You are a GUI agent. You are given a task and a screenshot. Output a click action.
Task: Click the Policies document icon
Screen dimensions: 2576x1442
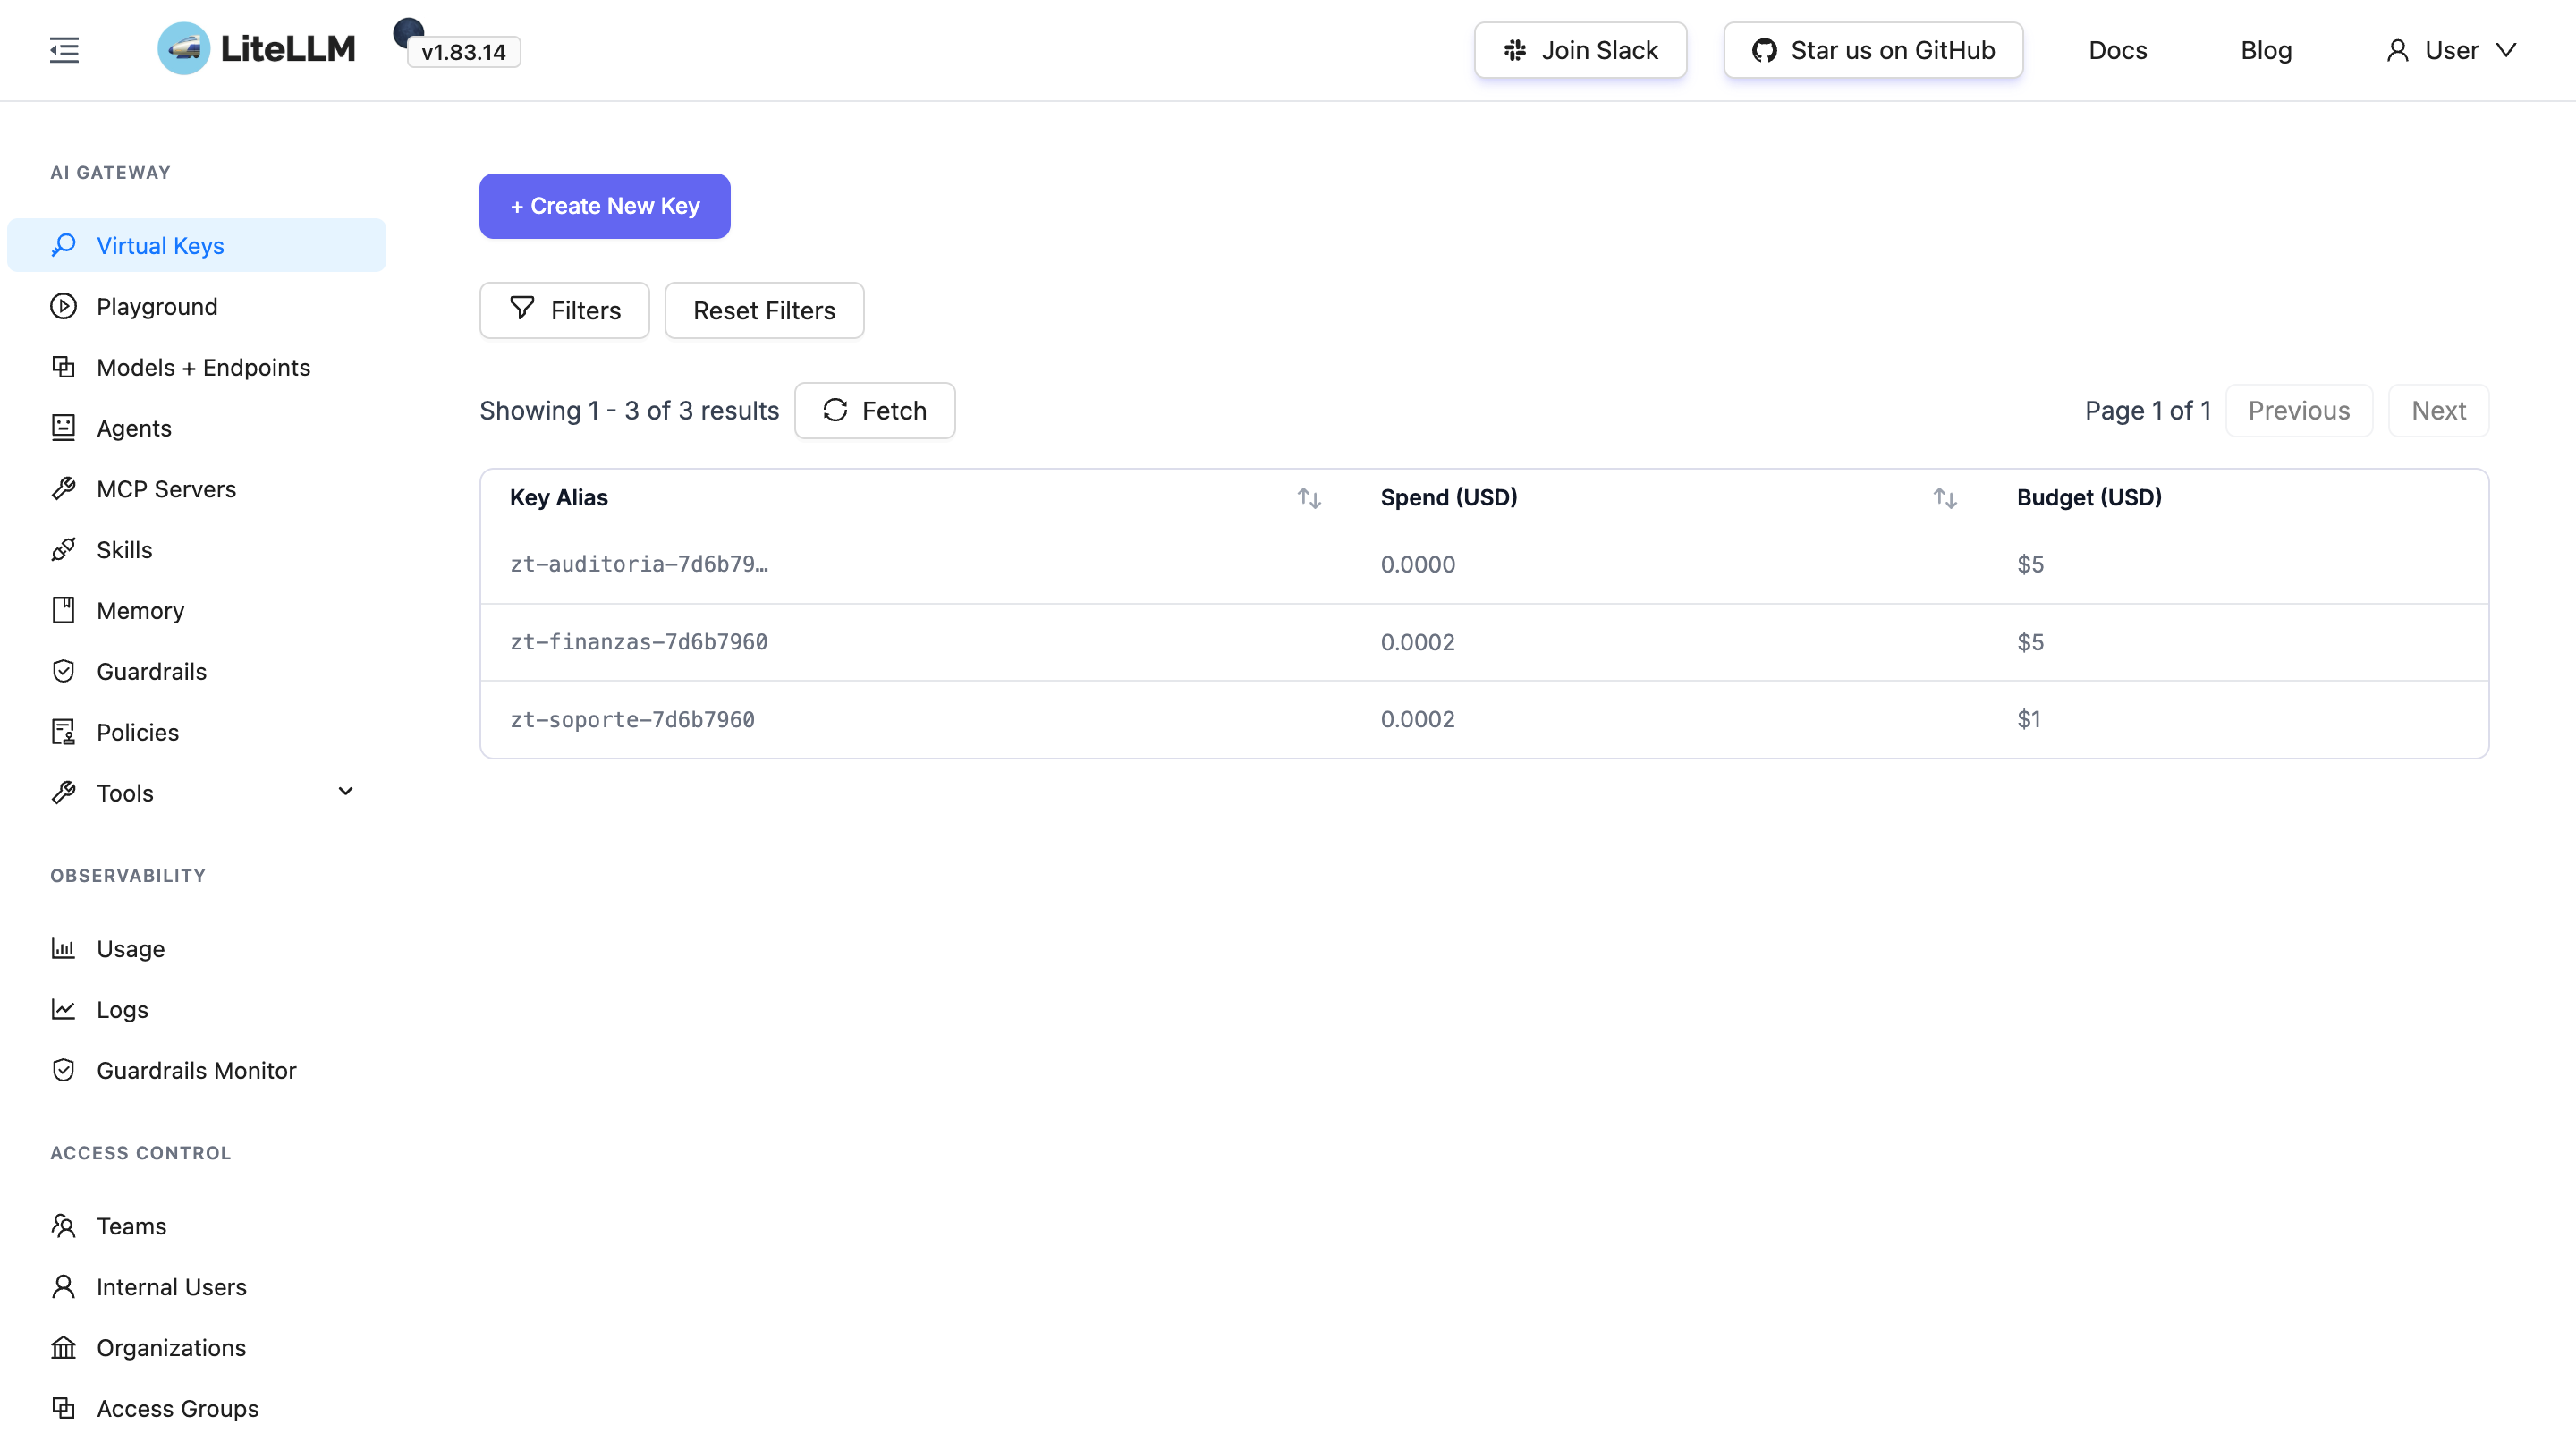[64, 732]
